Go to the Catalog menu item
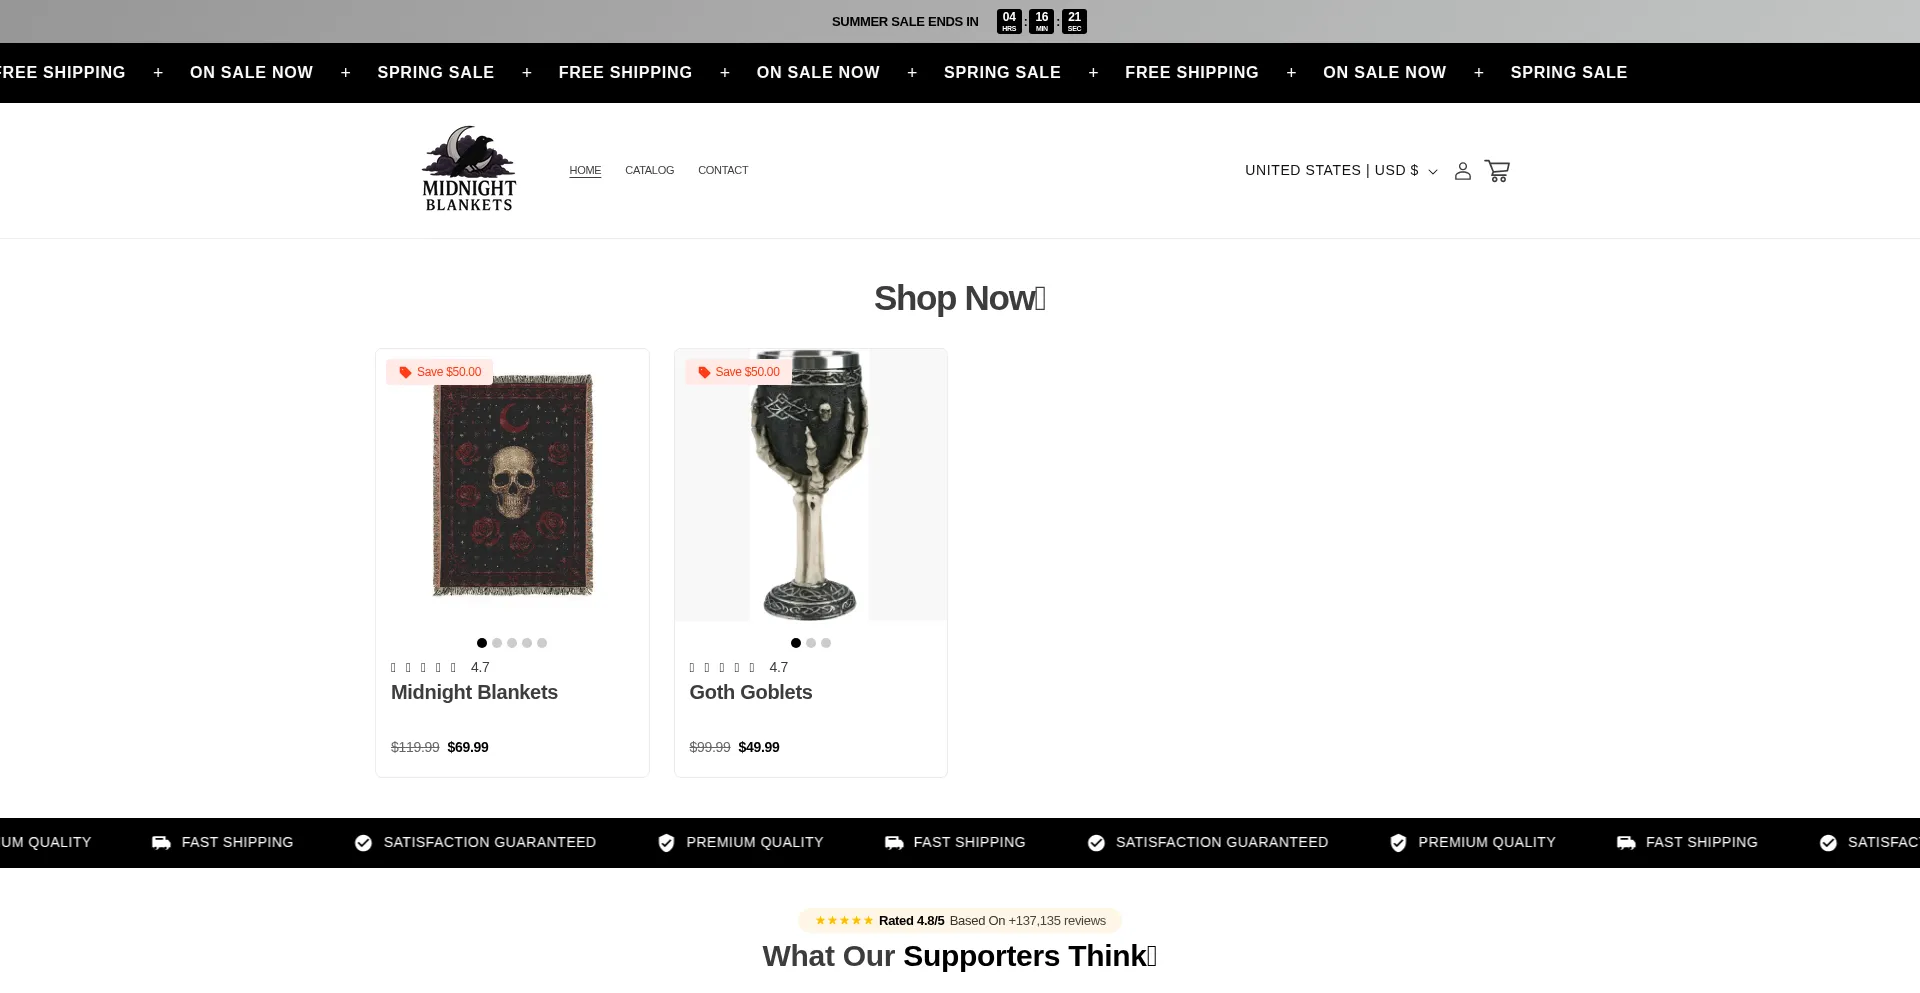This screenshot has width=1920, height=993. point(650,171)
